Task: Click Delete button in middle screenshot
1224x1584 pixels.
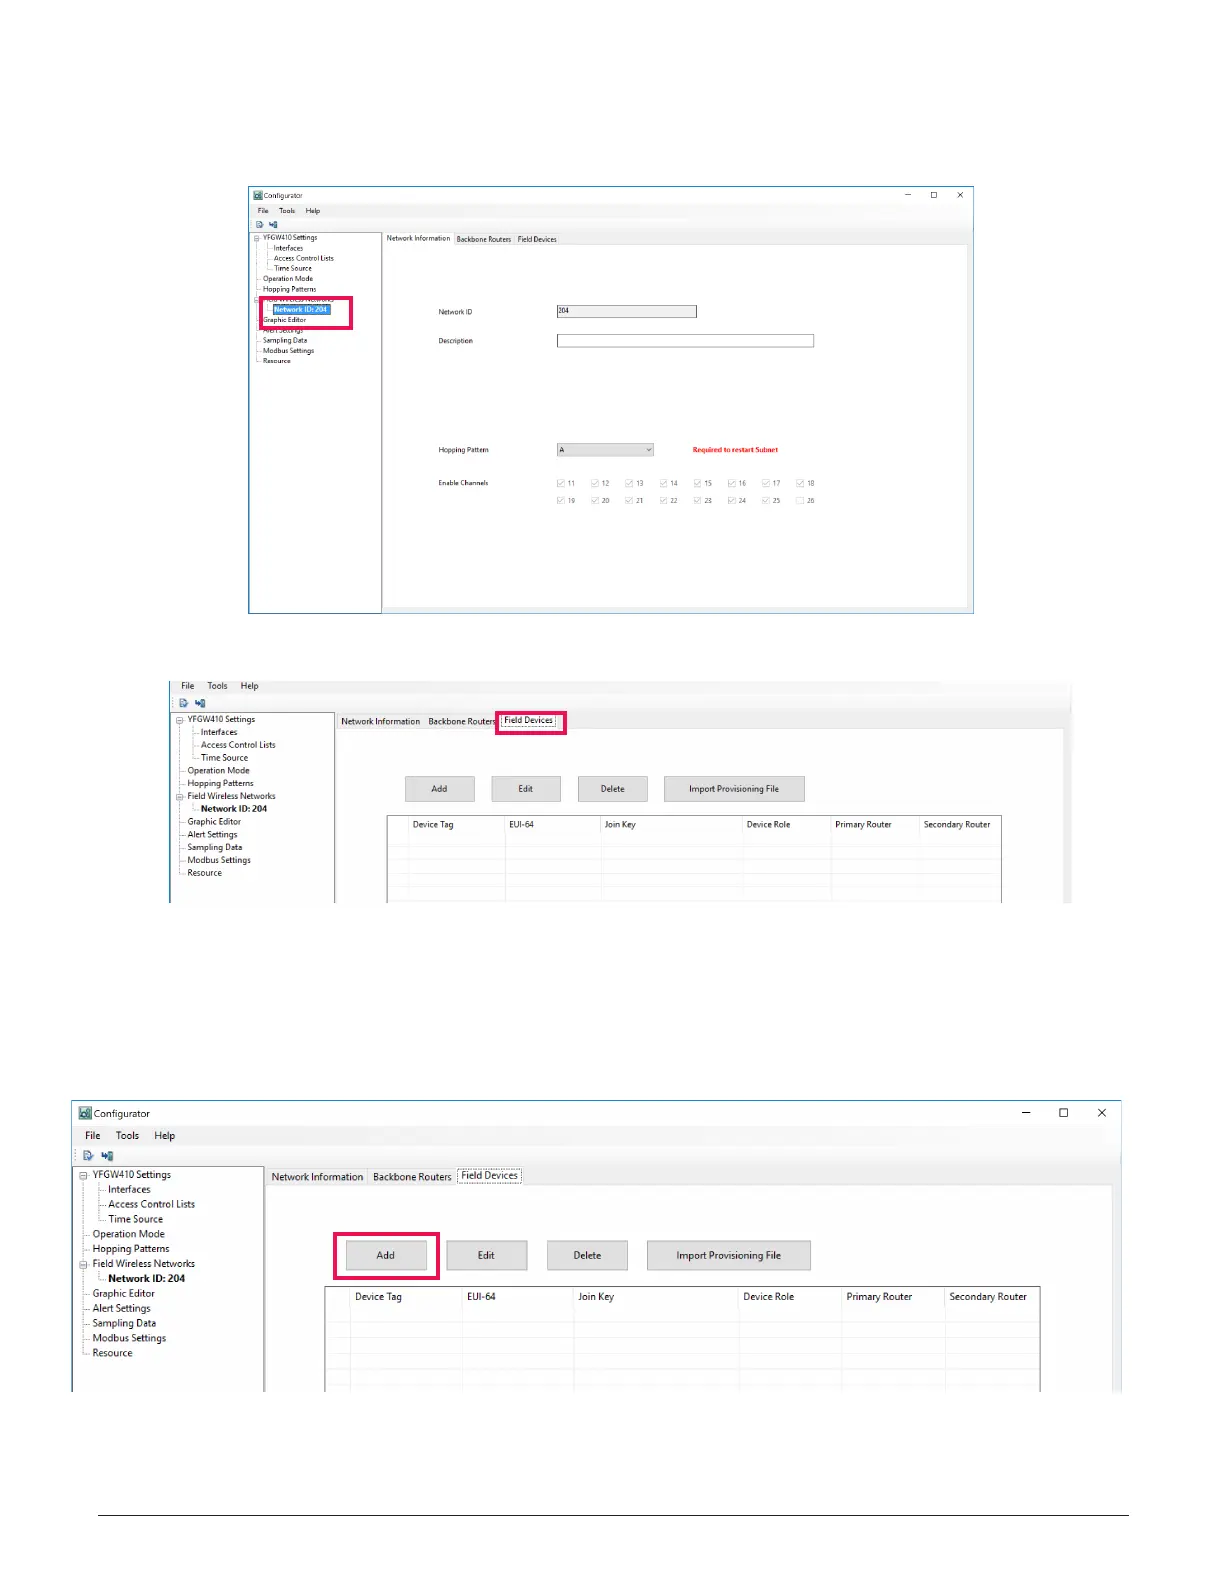Action: tap(613, 789)
